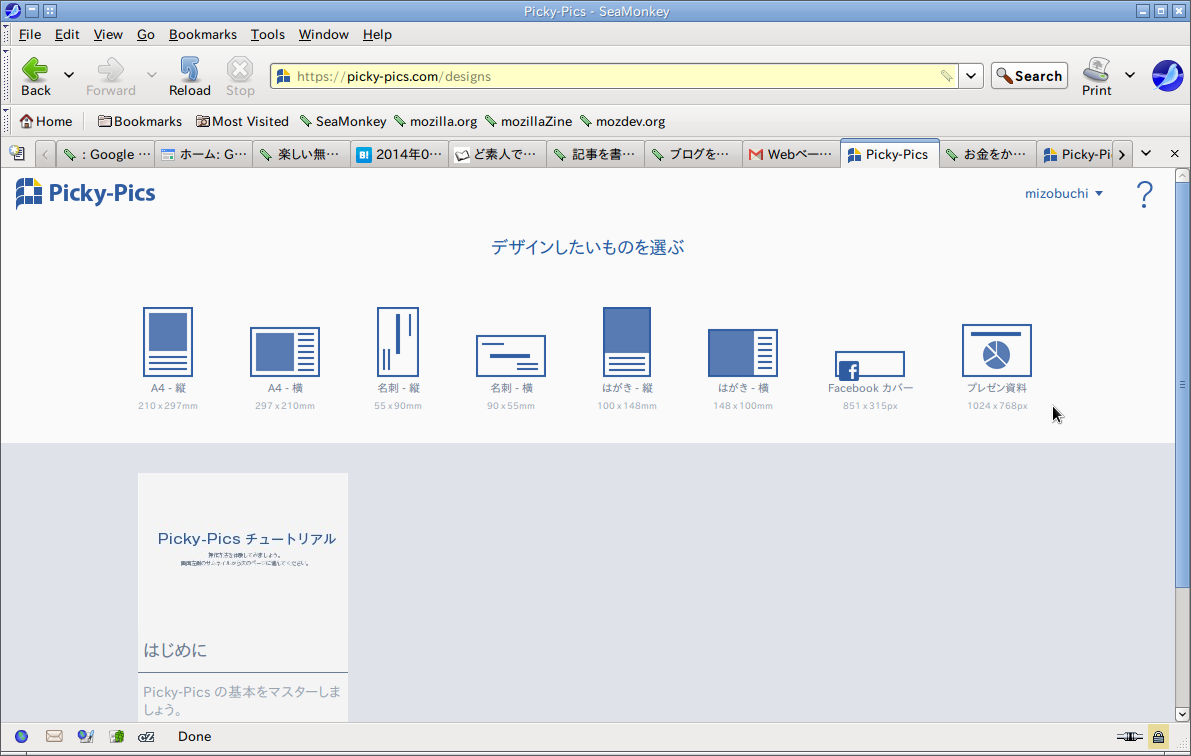Select the A4 portrait (A4 - 縦) design icon
Screen dimensions: 1191x756
(168, 342)
